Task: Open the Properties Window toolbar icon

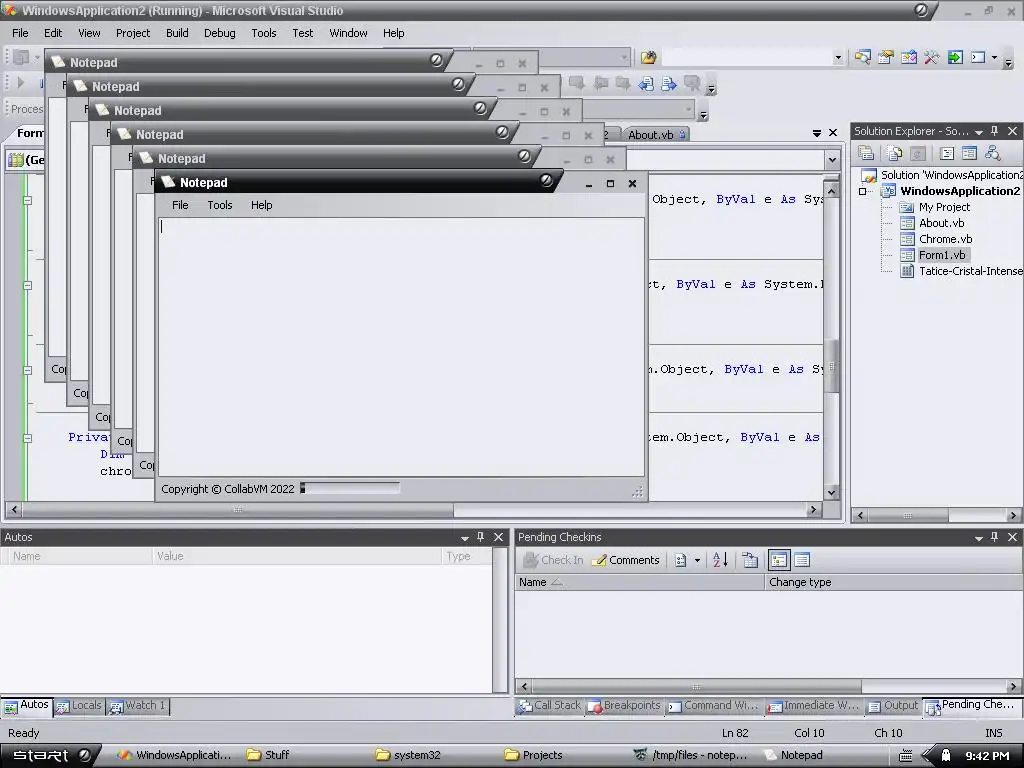Action: (886, 57)
